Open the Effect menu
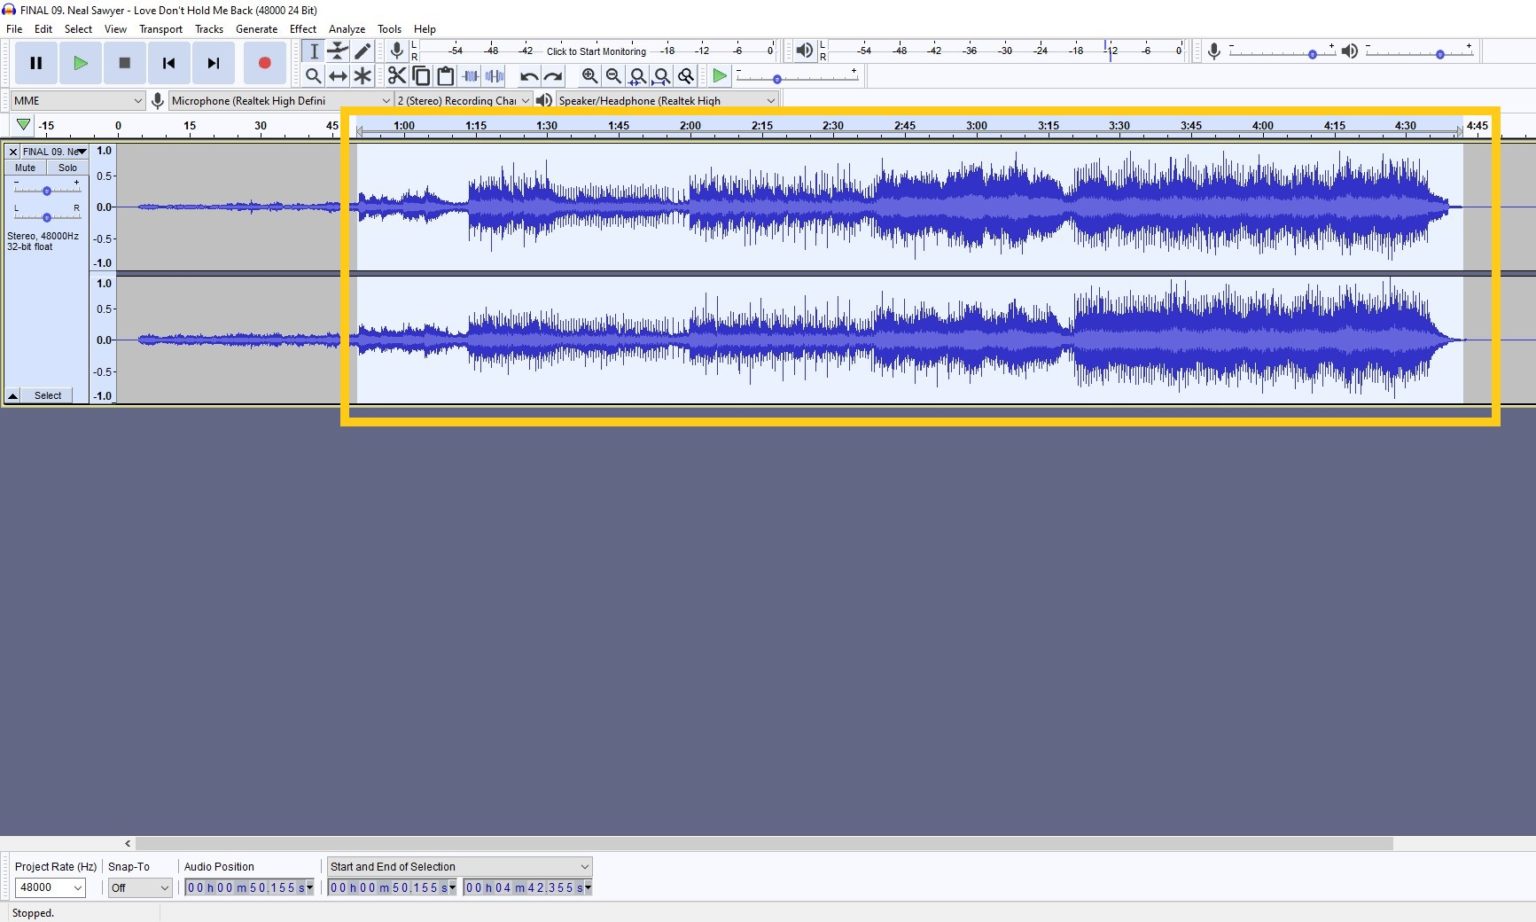Screen dimensions: 1536x922 [x=302, y=28]
